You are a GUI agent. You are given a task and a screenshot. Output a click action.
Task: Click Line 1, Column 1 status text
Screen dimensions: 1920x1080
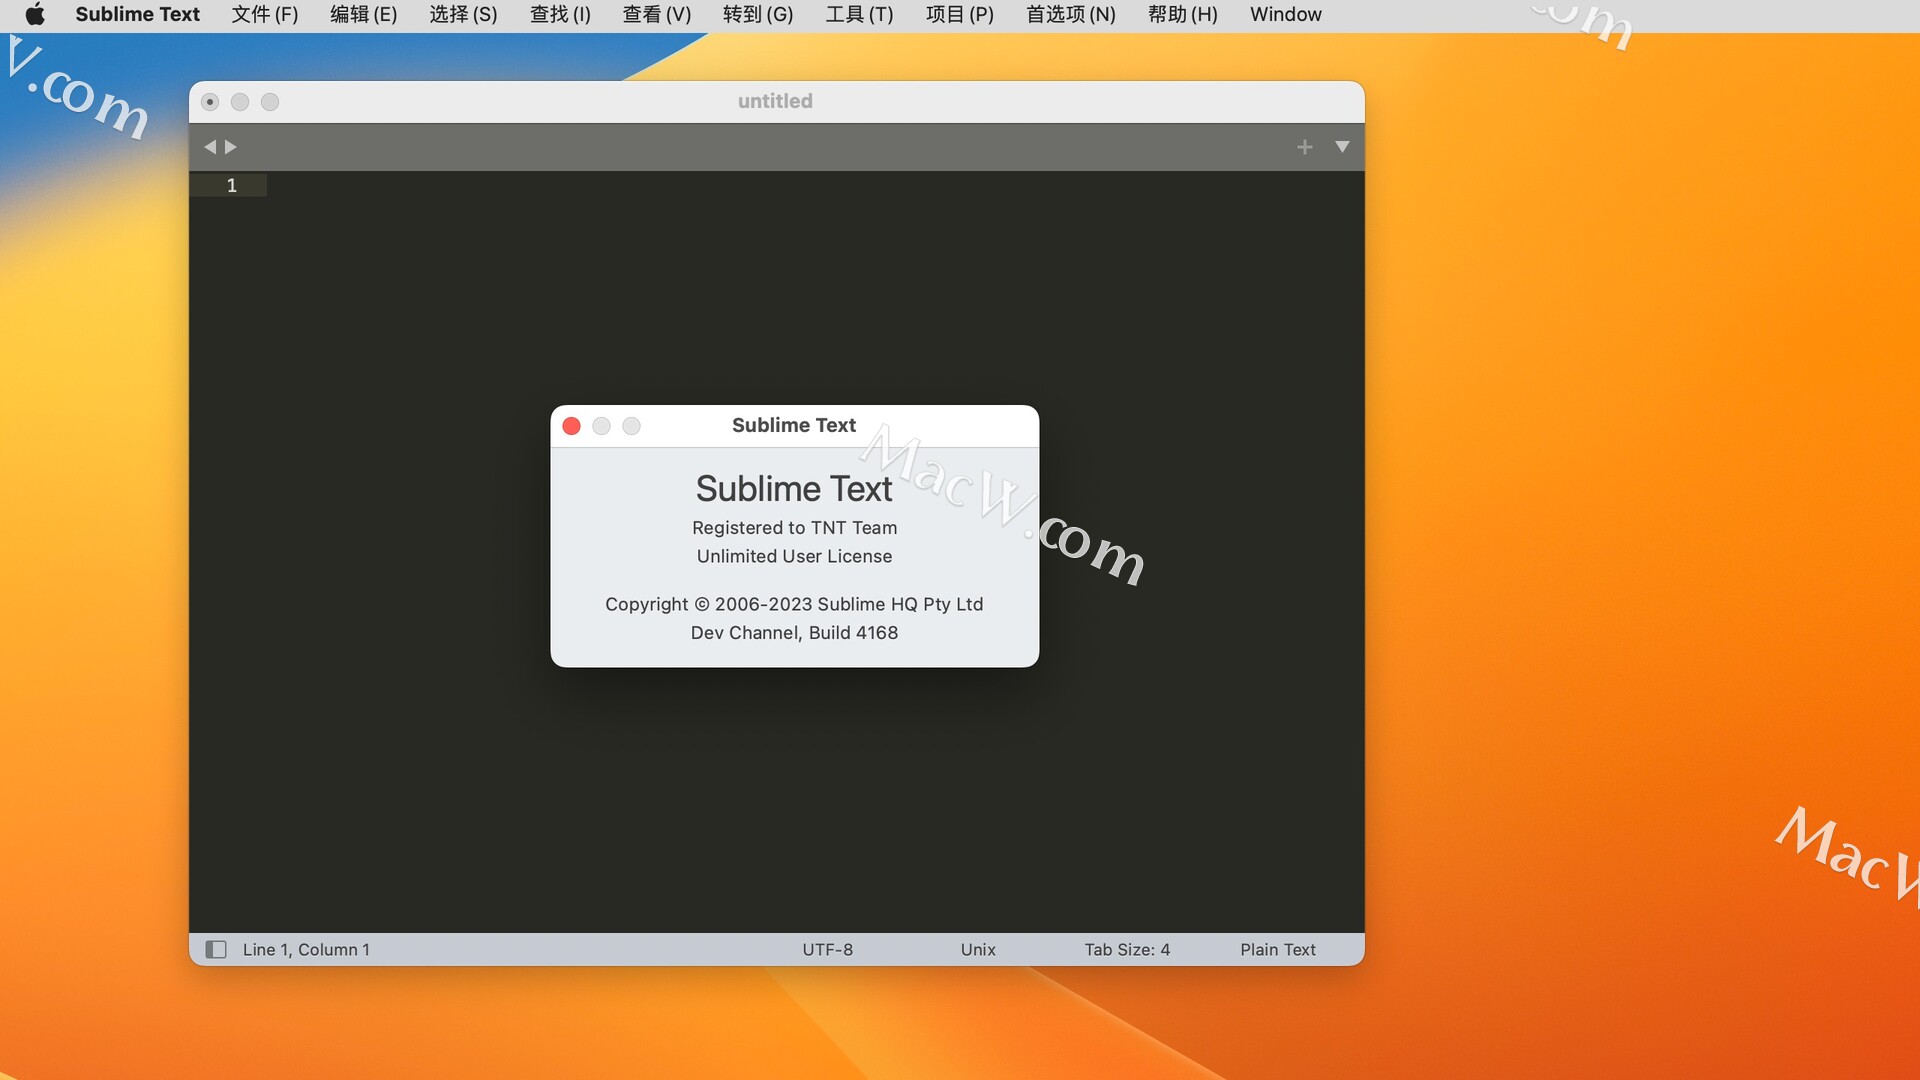point(306,949)
